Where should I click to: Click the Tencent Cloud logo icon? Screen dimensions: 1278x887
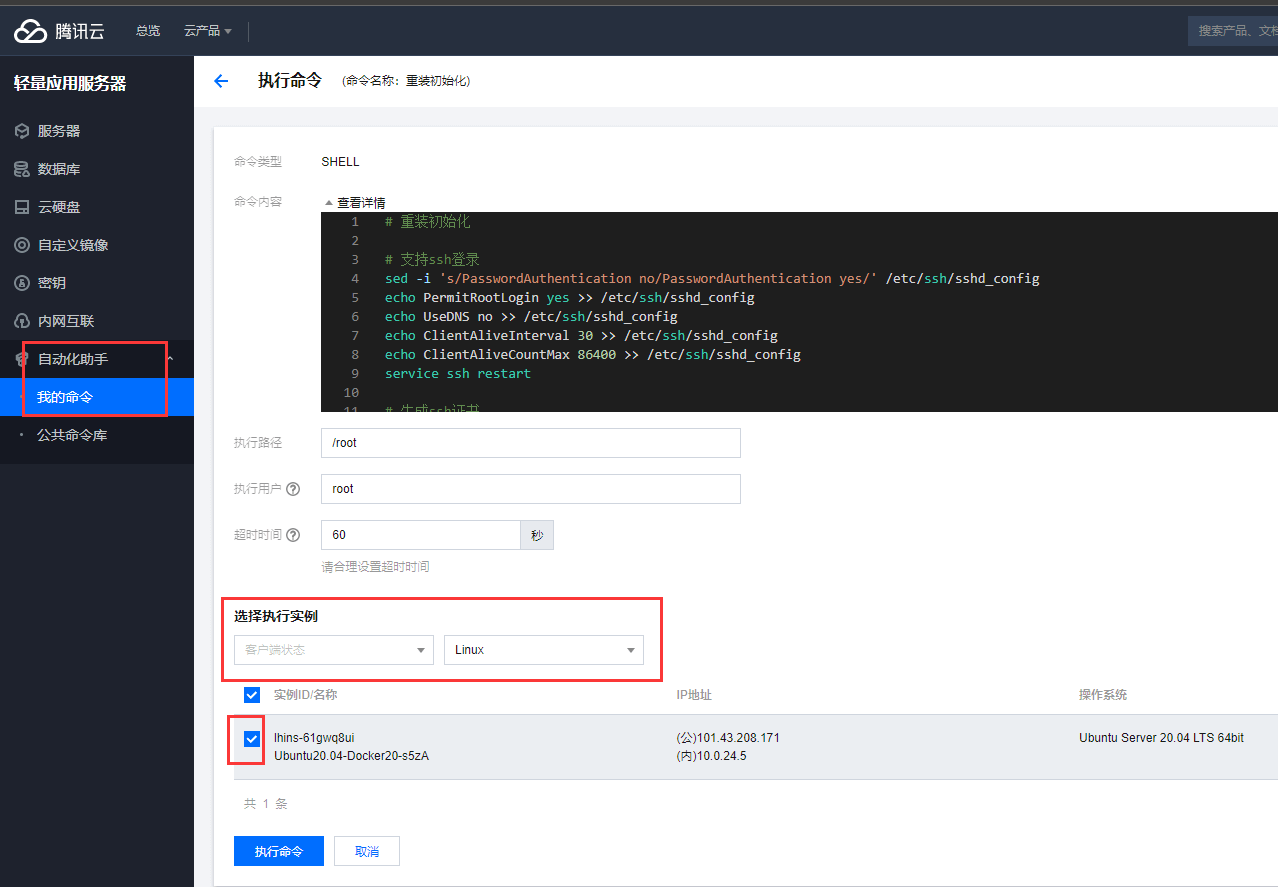30,31
